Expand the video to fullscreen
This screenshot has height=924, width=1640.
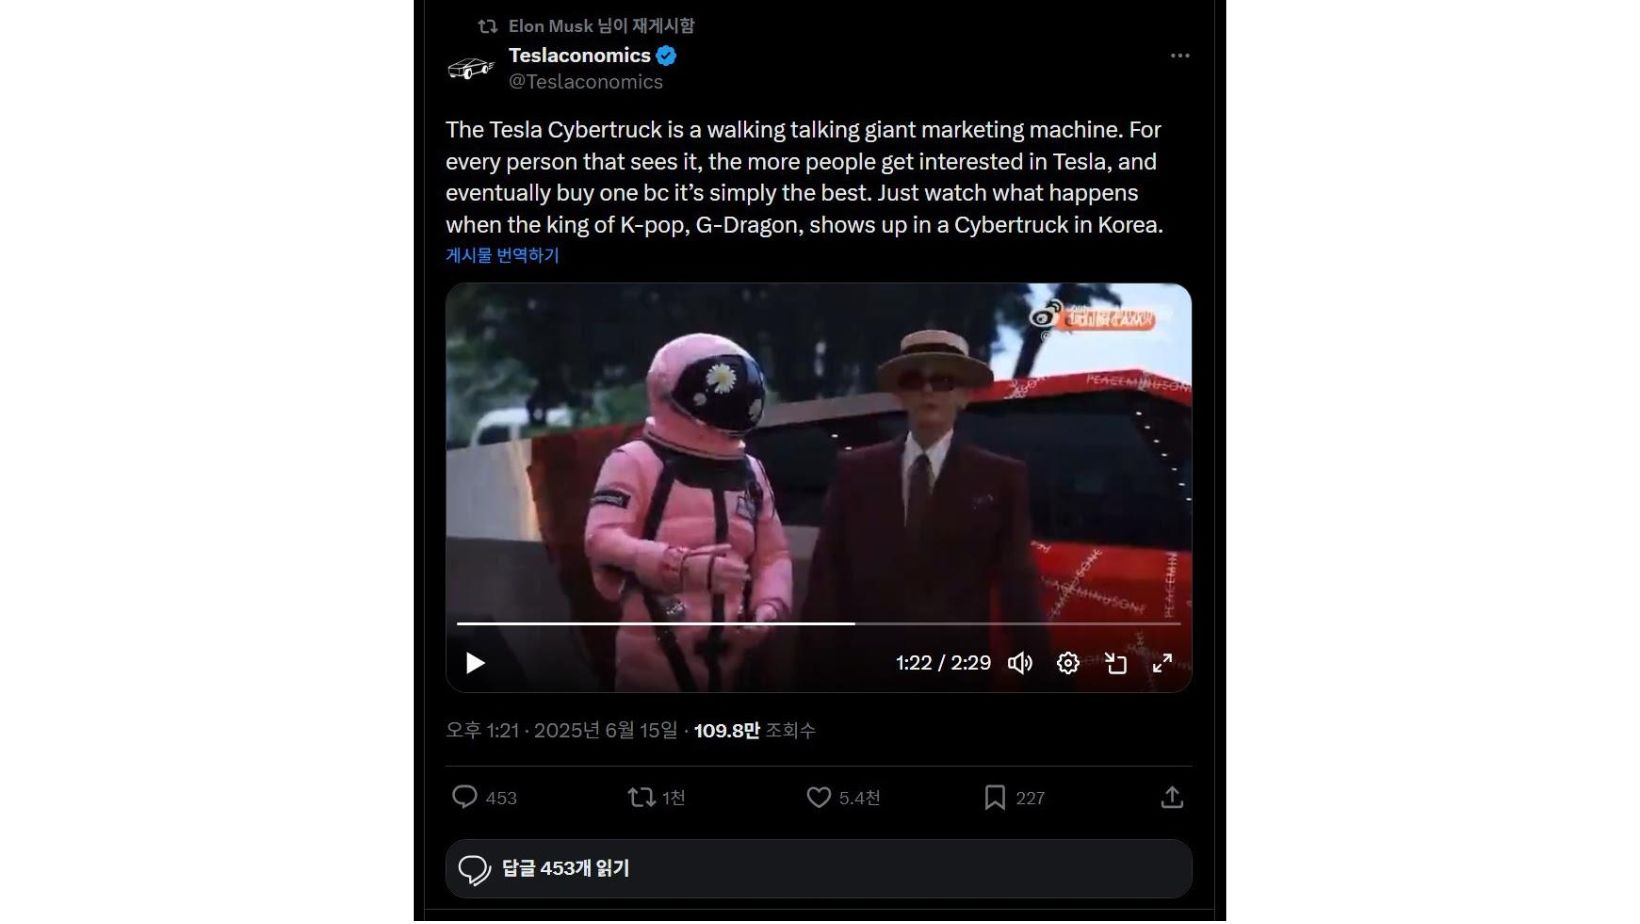coord(1162,663)
